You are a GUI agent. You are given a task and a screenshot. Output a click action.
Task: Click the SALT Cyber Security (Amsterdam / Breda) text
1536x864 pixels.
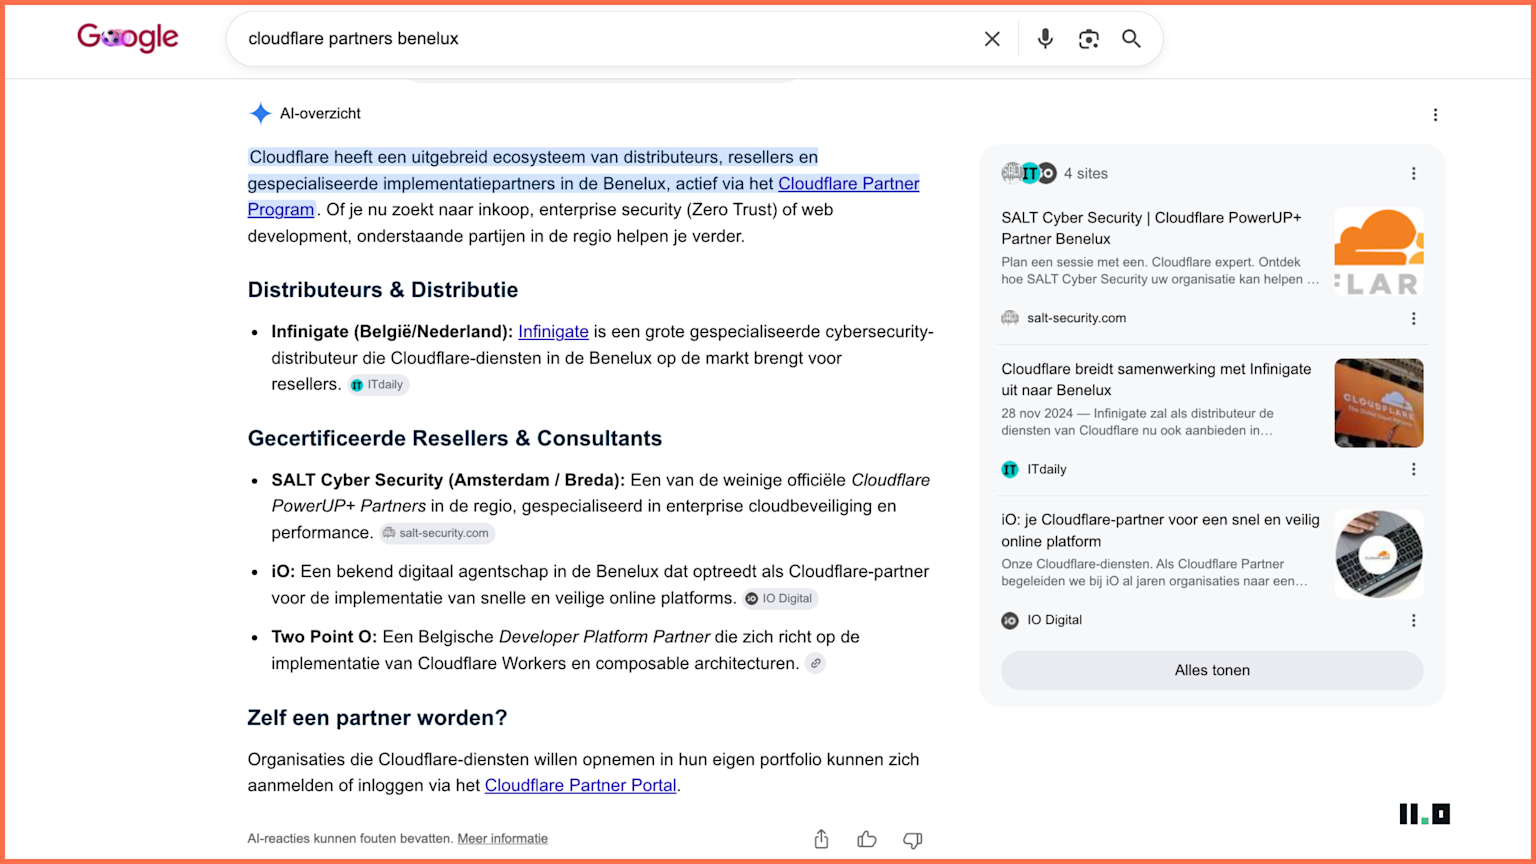click(448, 481)
